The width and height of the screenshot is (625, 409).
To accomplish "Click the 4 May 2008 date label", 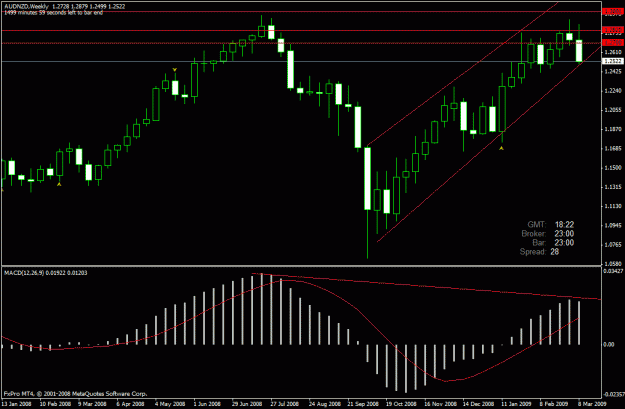I will [x=170, y=404].
